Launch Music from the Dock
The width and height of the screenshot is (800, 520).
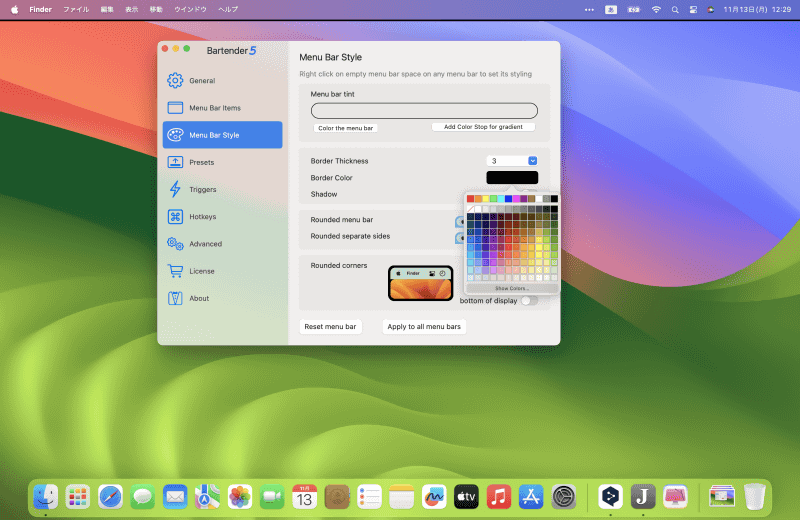tap(498, 497)
